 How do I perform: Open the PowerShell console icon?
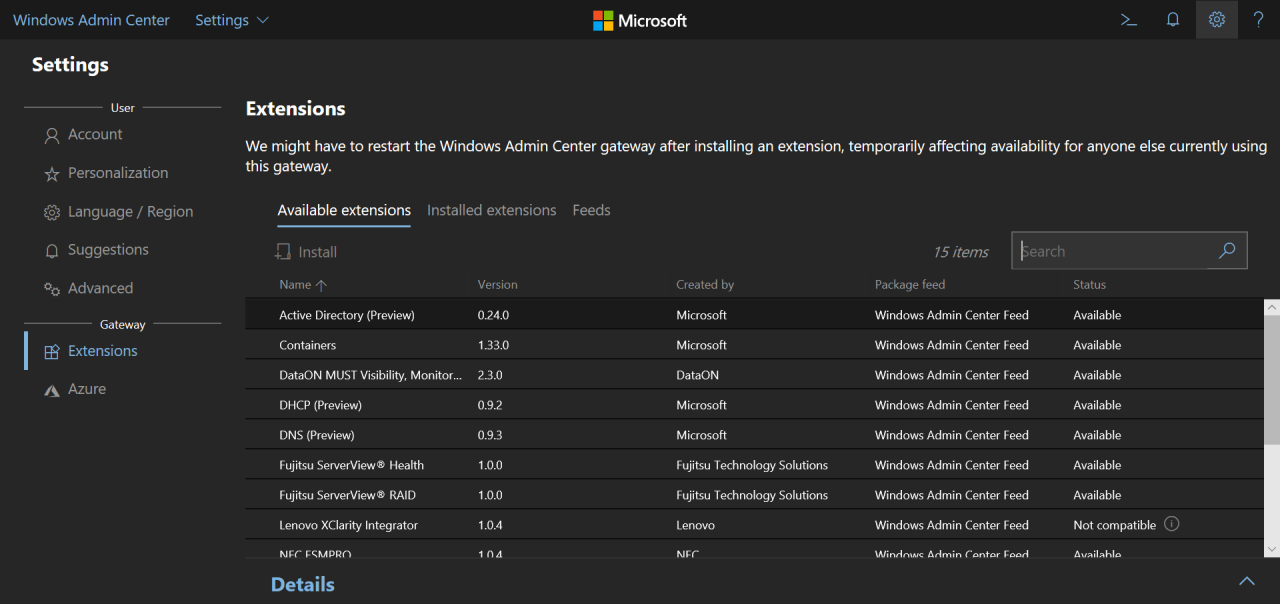tap(1129, 20)
